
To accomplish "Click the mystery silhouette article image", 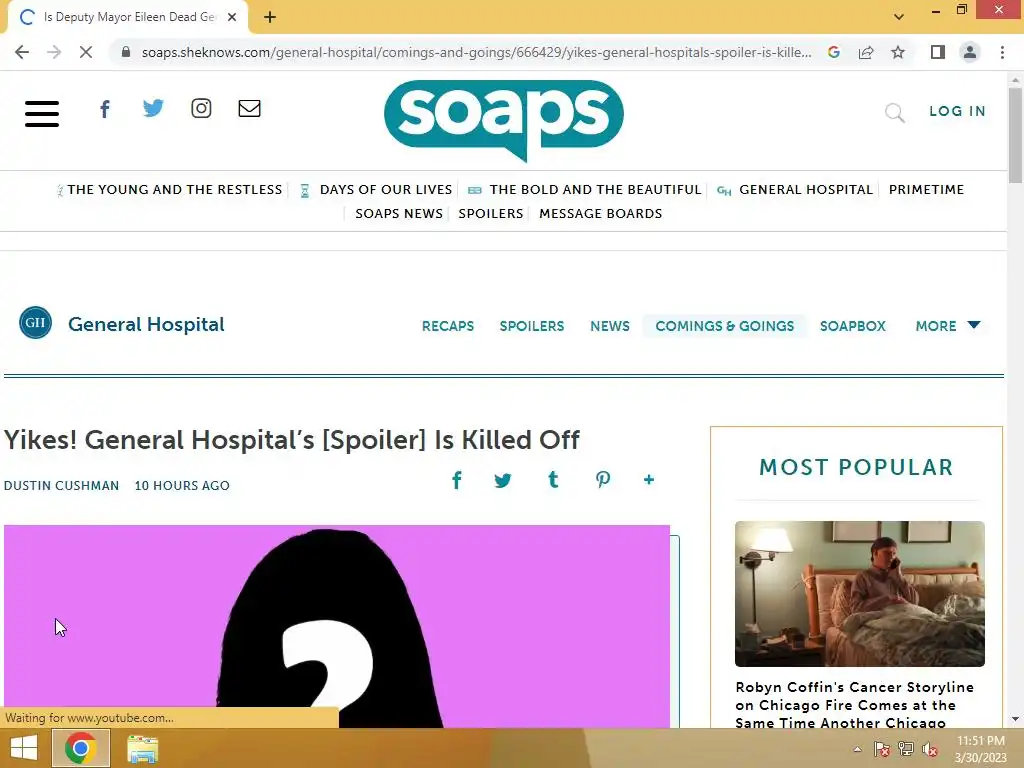I will click(337, 626).
